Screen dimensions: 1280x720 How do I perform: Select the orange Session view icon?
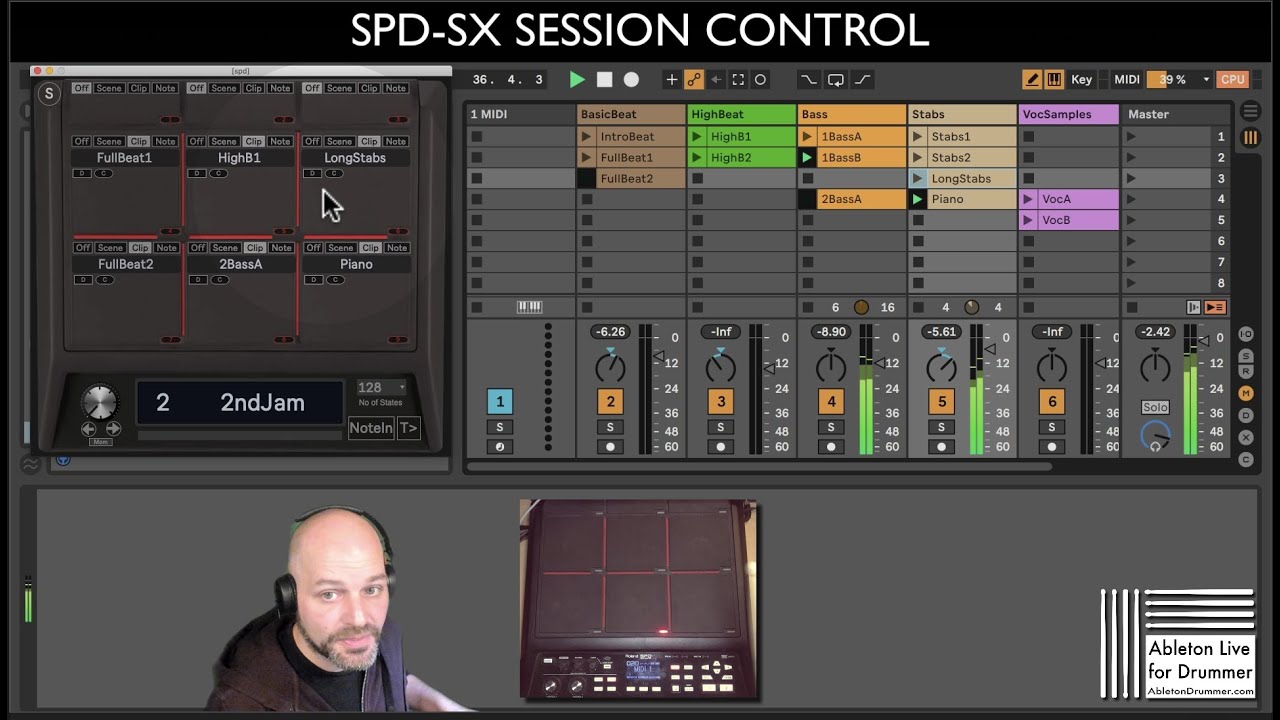tap(1250, 137)
